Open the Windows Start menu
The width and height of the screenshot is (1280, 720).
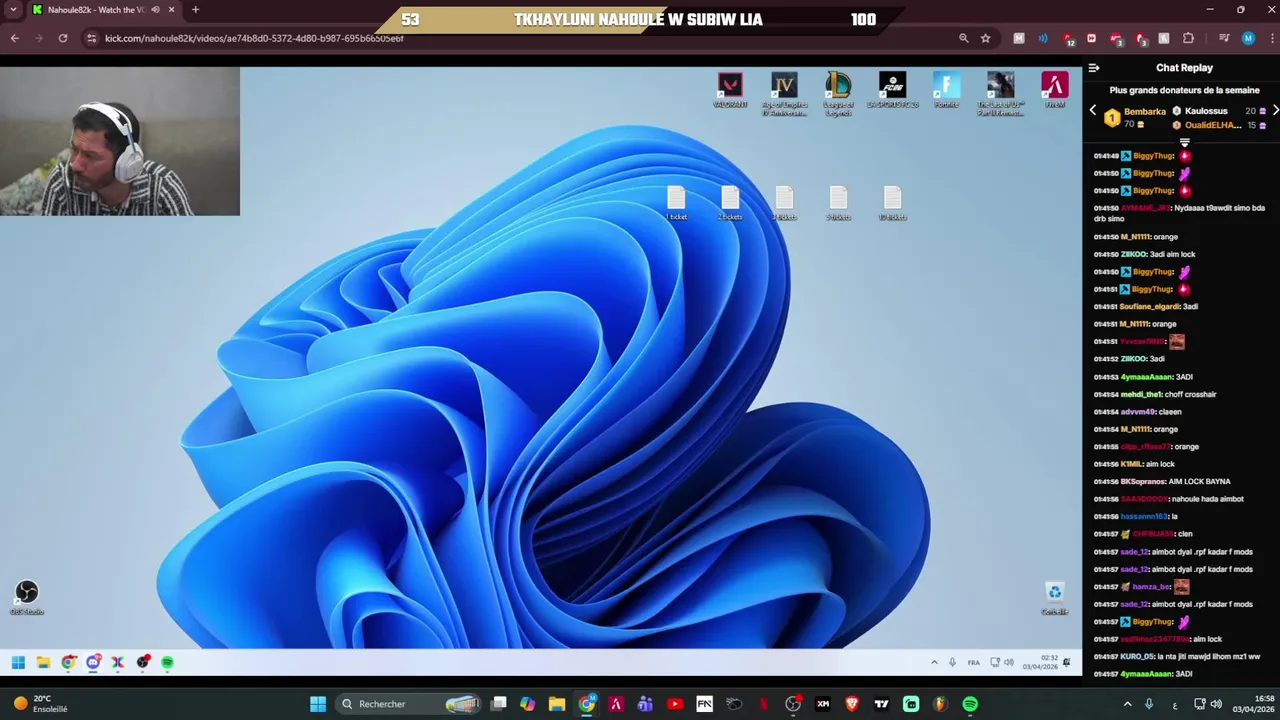pos(318,704)
